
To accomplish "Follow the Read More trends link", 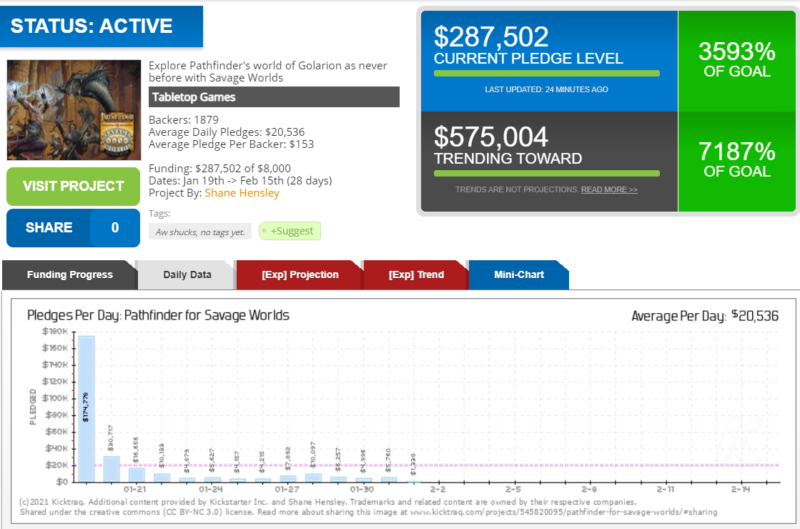I will click(609, 190).
